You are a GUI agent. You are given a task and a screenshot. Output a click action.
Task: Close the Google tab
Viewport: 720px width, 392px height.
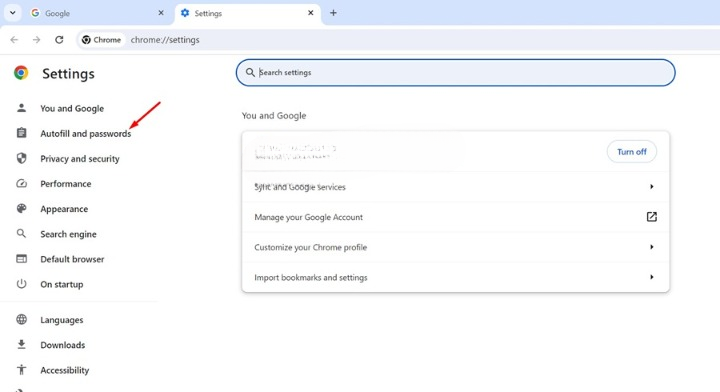click(161, 13)
